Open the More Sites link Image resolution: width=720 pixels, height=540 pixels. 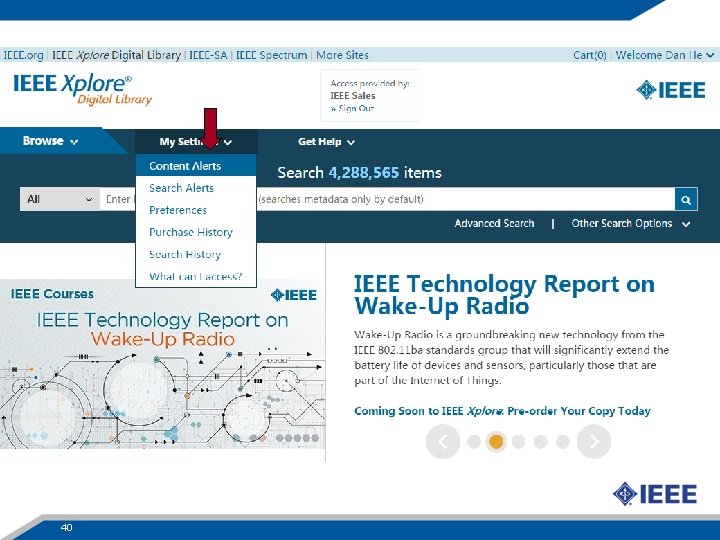click(x=343, y=55)
